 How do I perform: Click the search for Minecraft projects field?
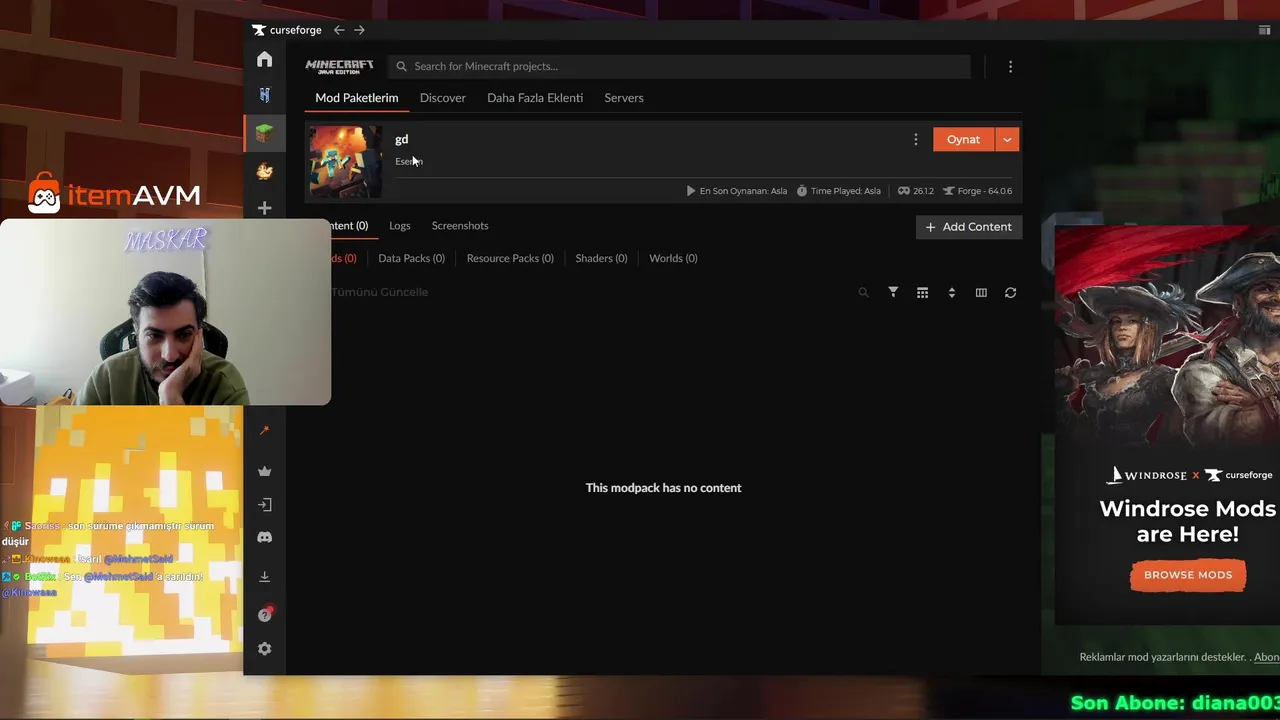[679, 66]
